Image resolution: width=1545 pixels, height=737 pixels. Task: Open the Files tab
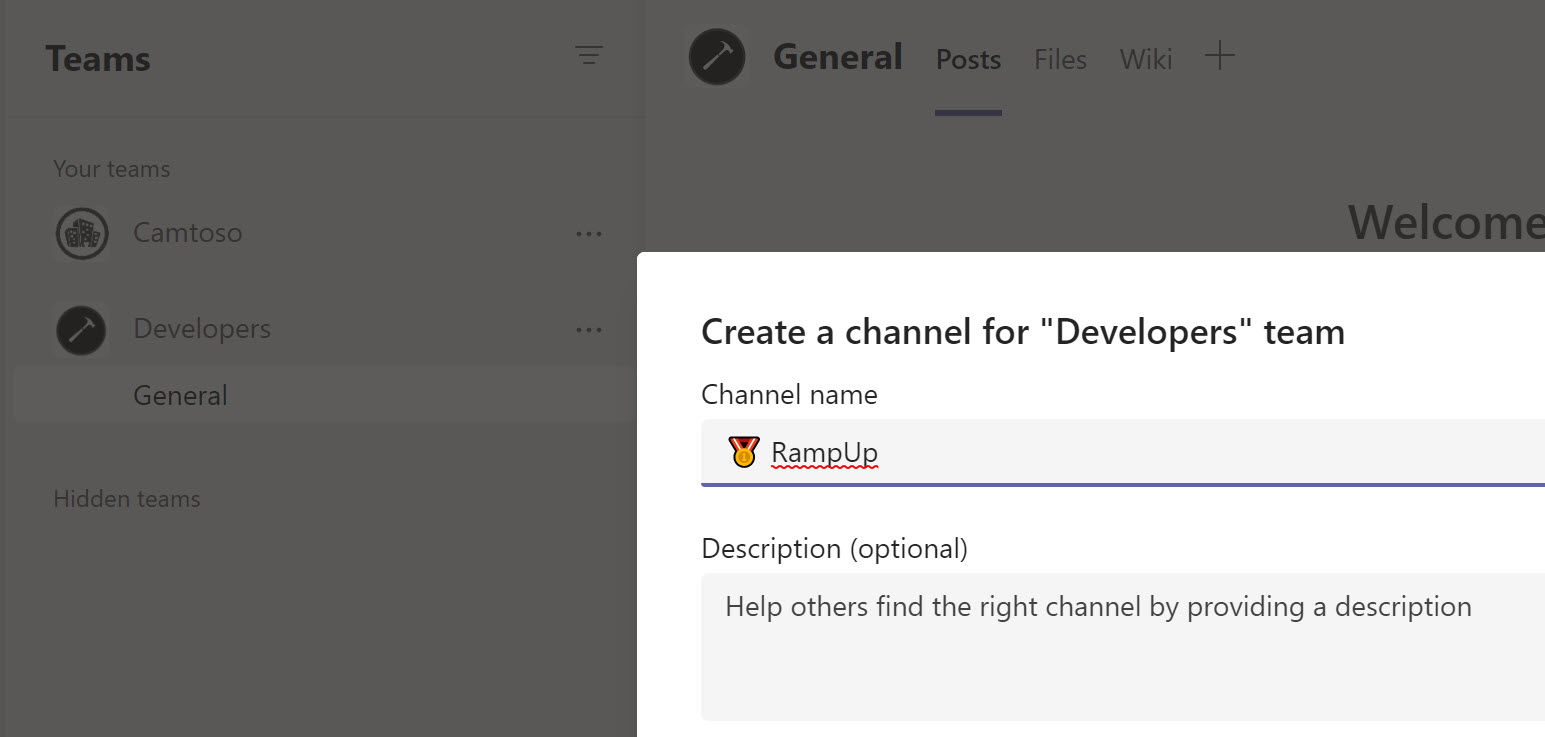pos(1060,60)
